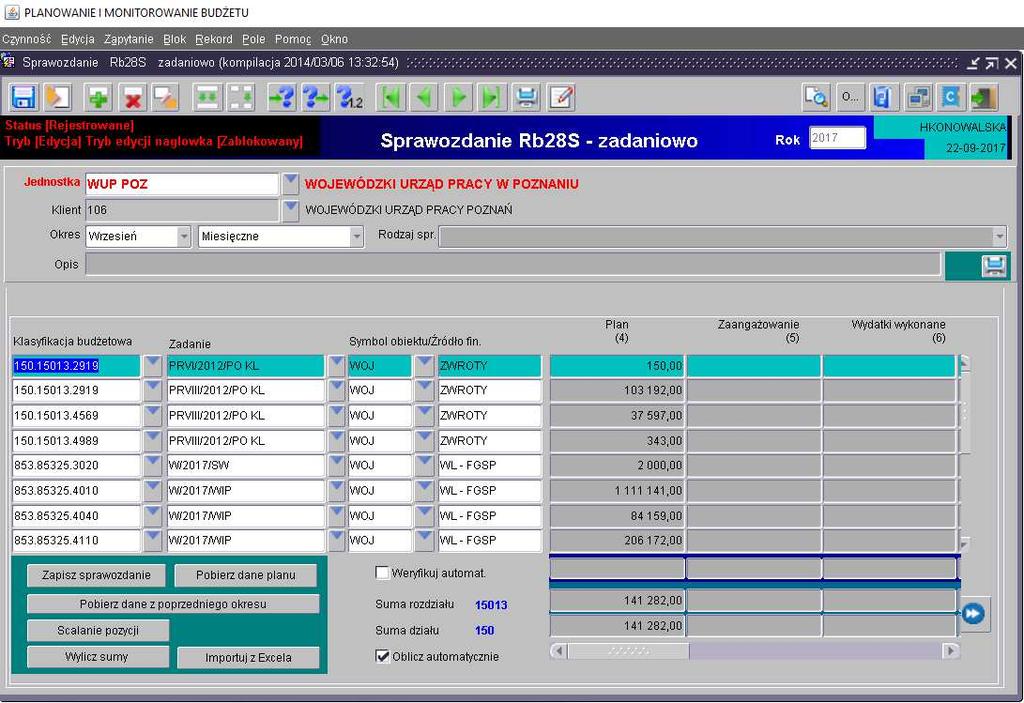
Task: Click the arrow-into-question-mark query icon
Action: click(282, 98)
